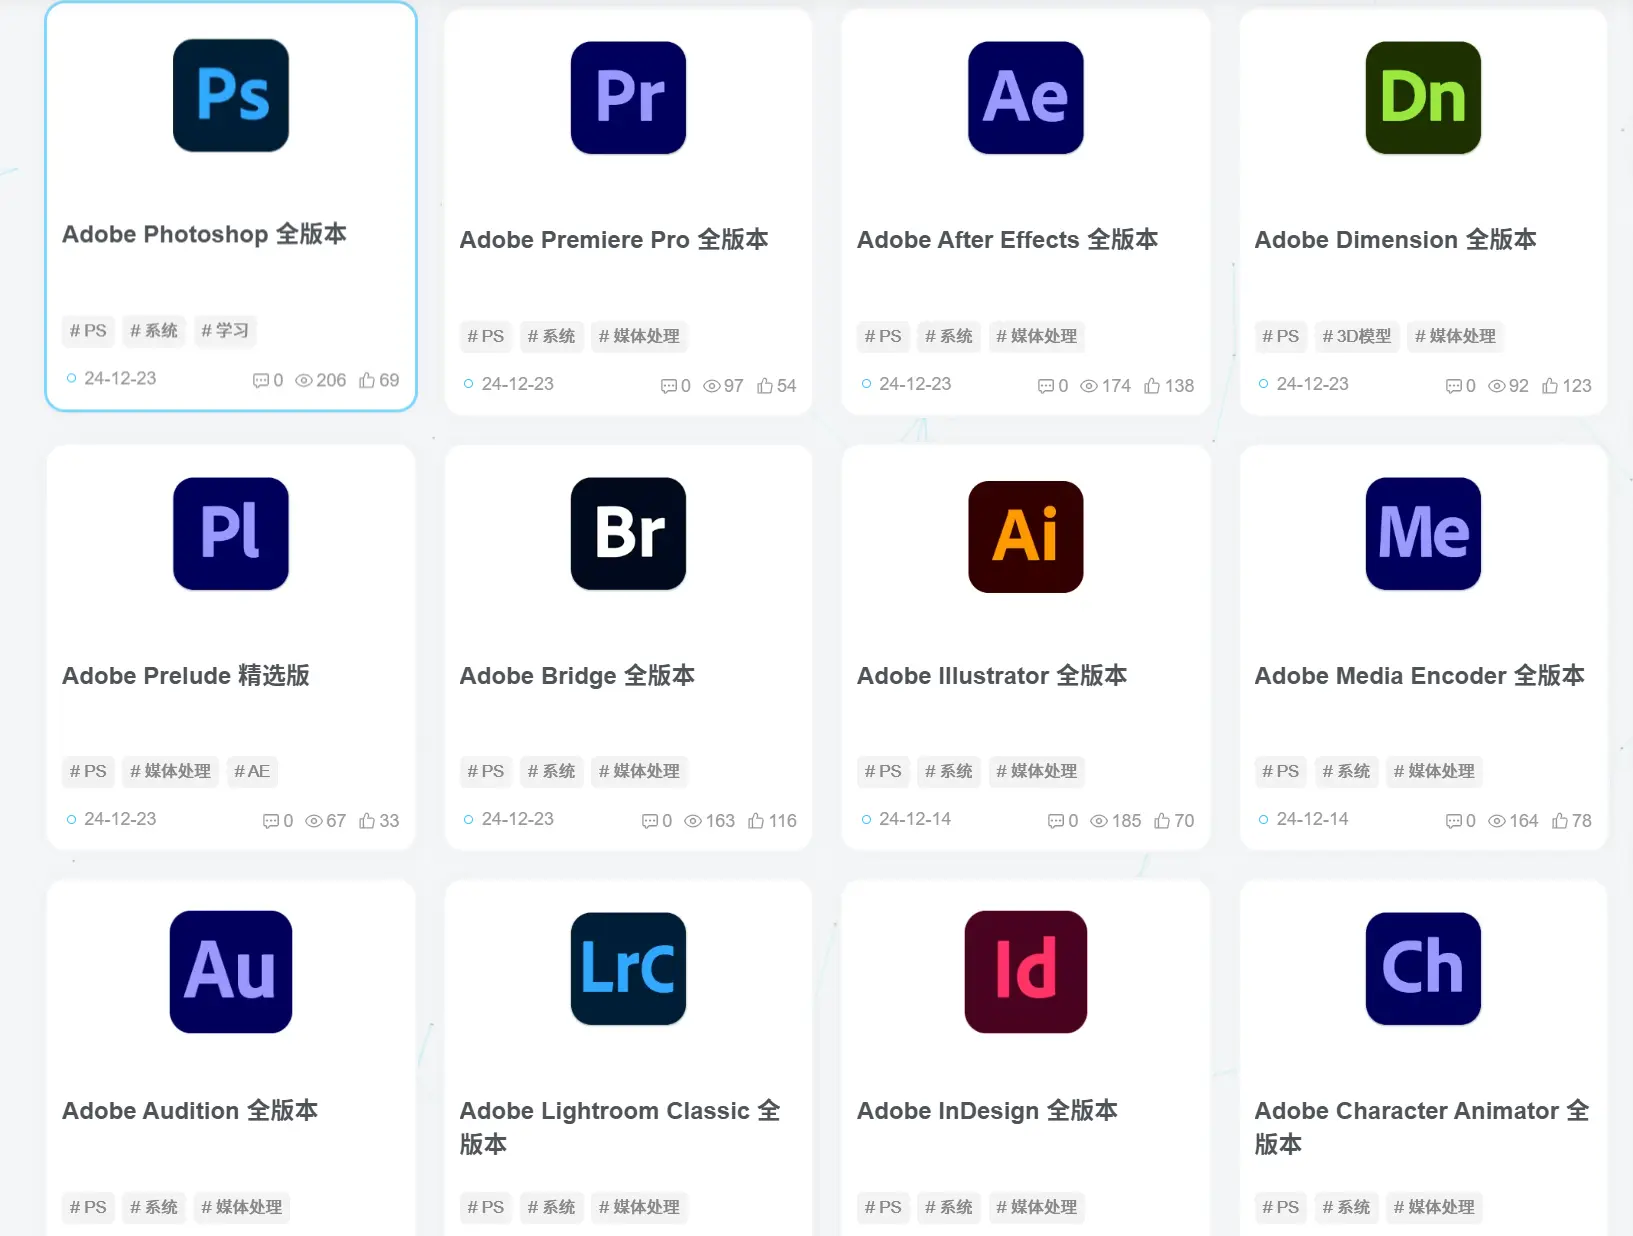Viewport: 1633px width, 1236px height.
Task: Click the #系统 tag on Bridge card
Action: coord(551,771)
